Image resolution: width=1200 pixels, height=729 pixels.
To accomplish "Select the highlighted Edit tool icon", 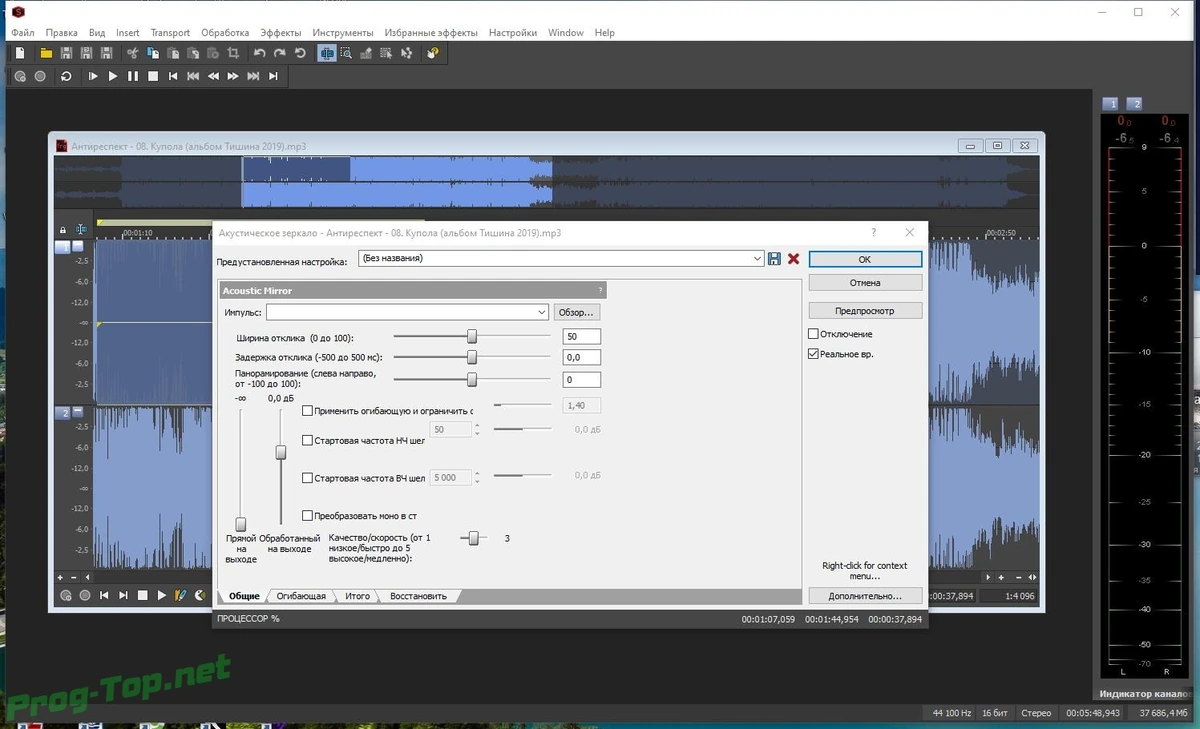I will pos(327,53).
